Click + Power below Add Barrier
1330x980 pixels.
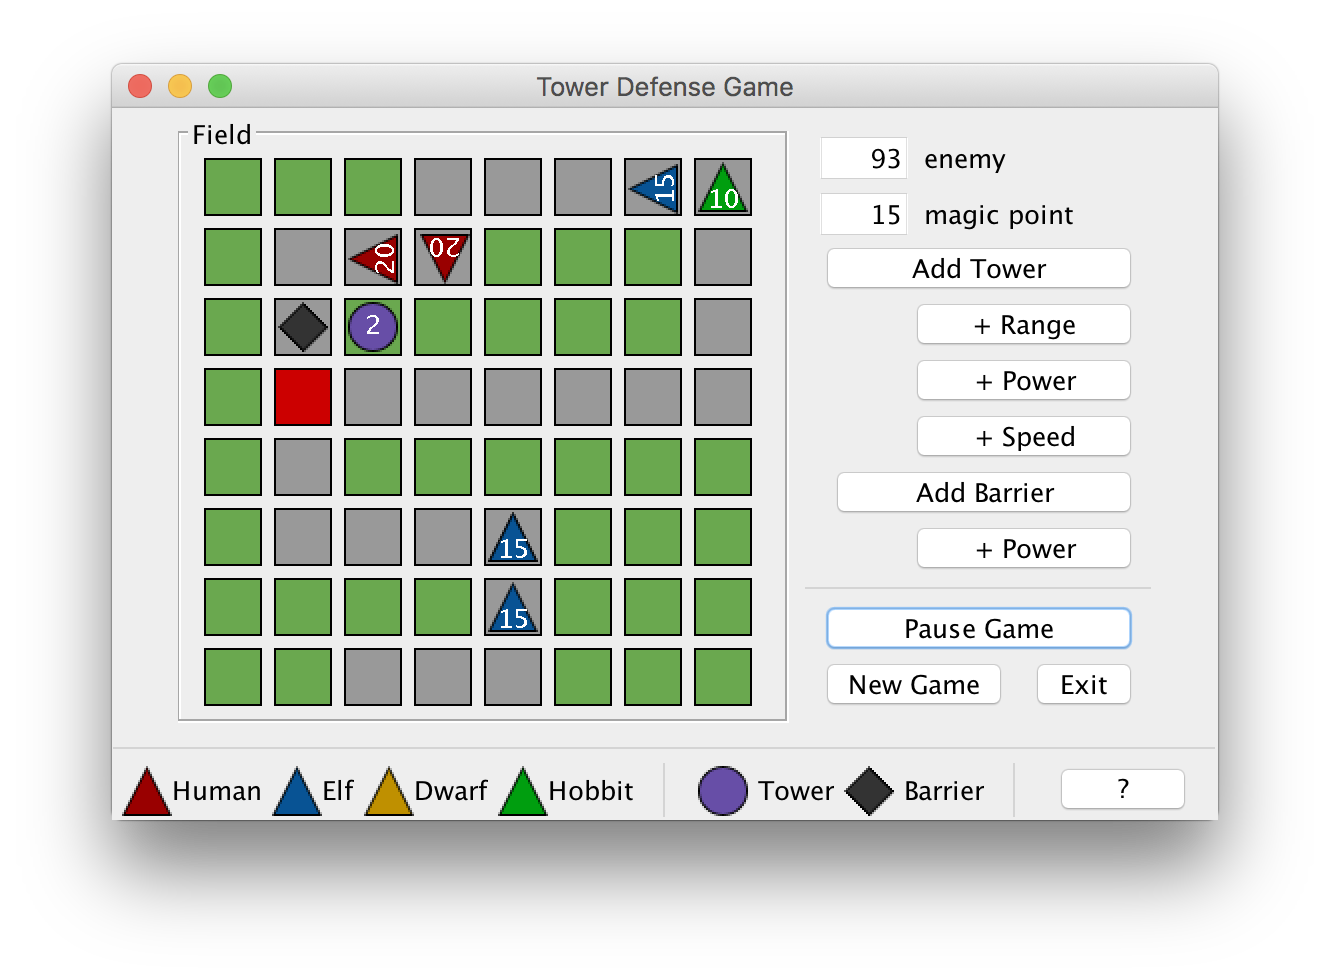click(x=1024, y=548)
